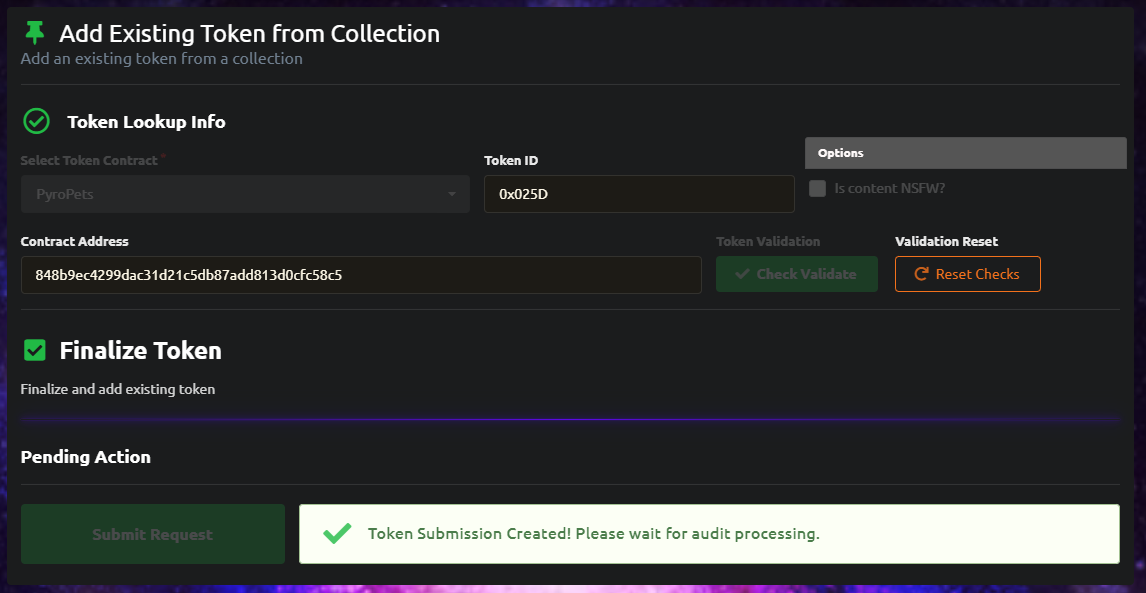The width and height of the screenshot is (1146, 593).
Task: Click the Token ID field showing 0x025D
Action: coord(639,194)
